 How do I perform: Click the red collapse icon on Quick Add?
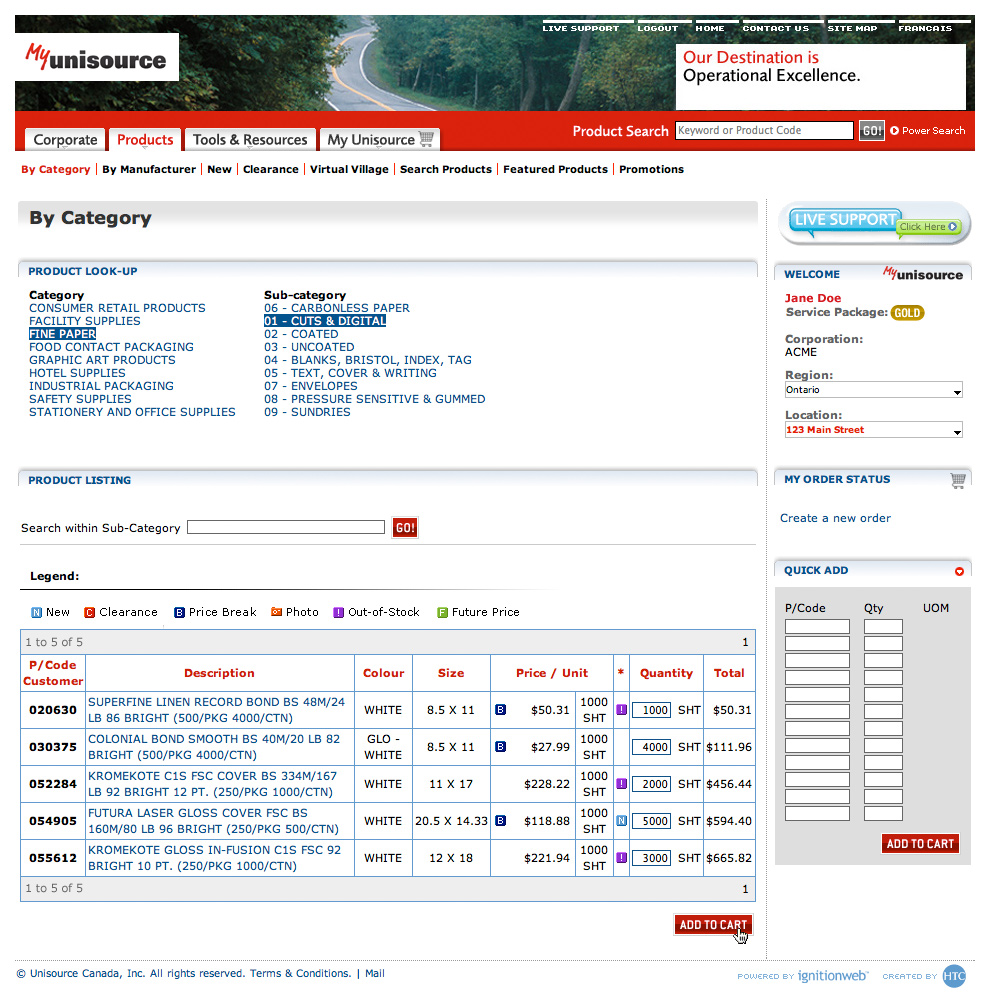pos(959,571)
